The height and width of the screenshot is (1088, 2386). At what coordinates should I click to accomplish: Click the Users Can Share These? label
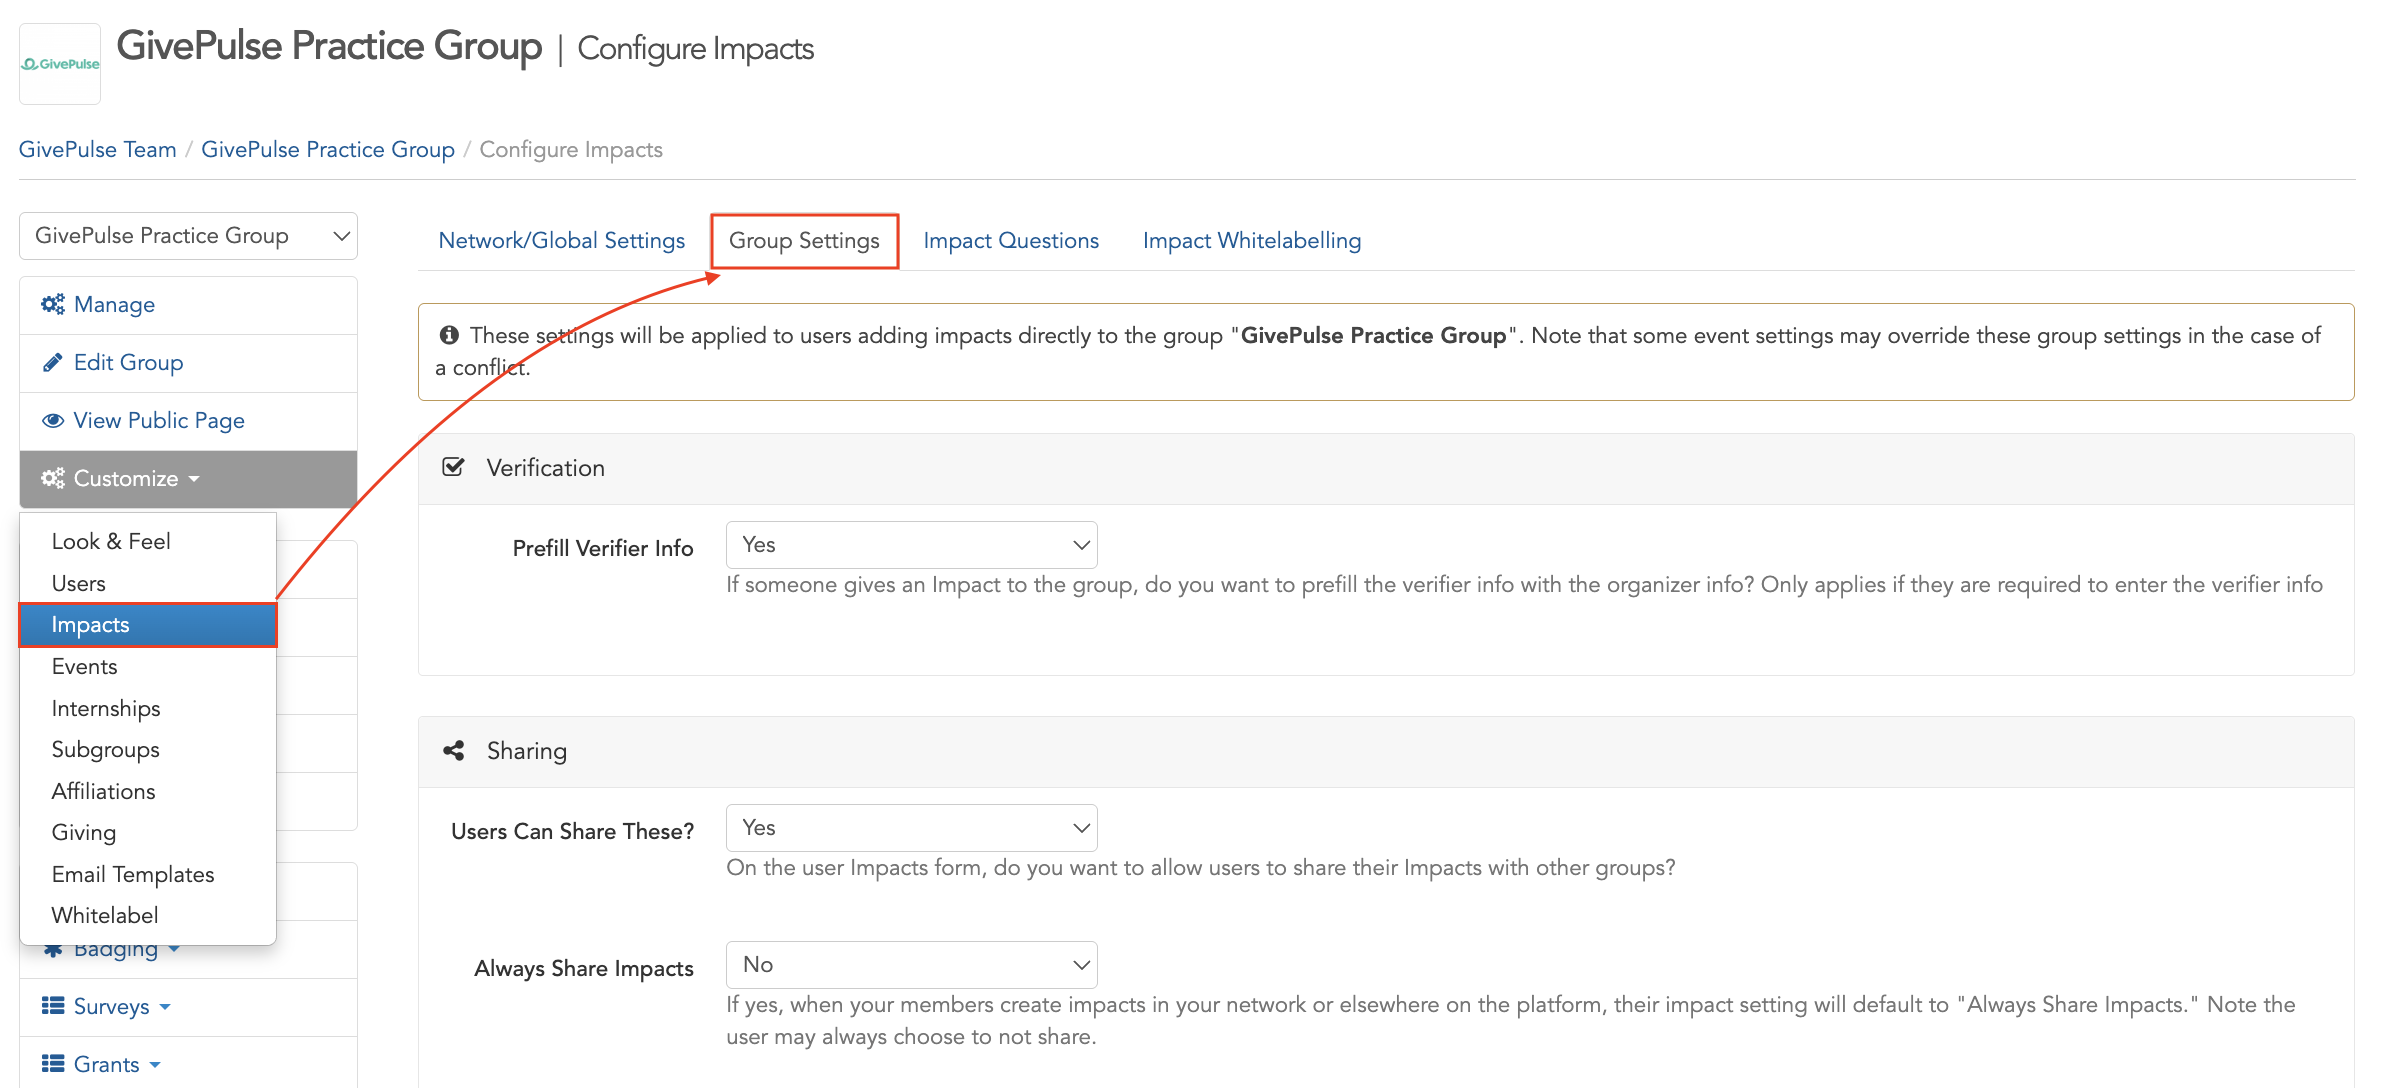(x=572, y=831)
